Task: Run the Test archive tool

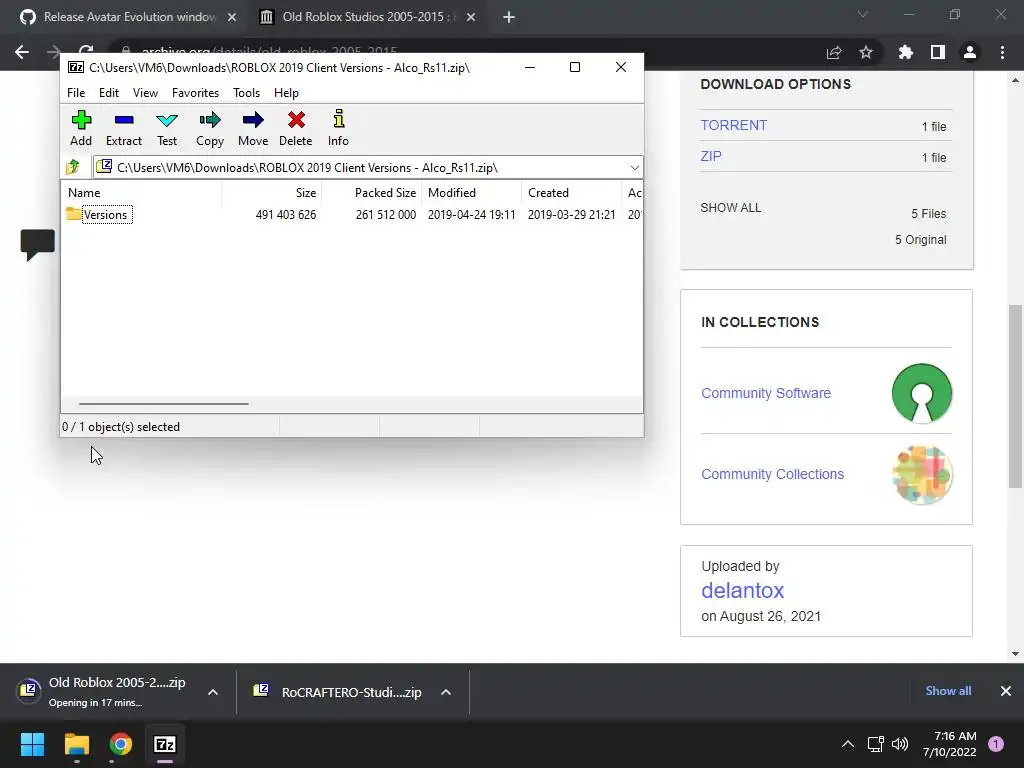Action: click(167, 128)
